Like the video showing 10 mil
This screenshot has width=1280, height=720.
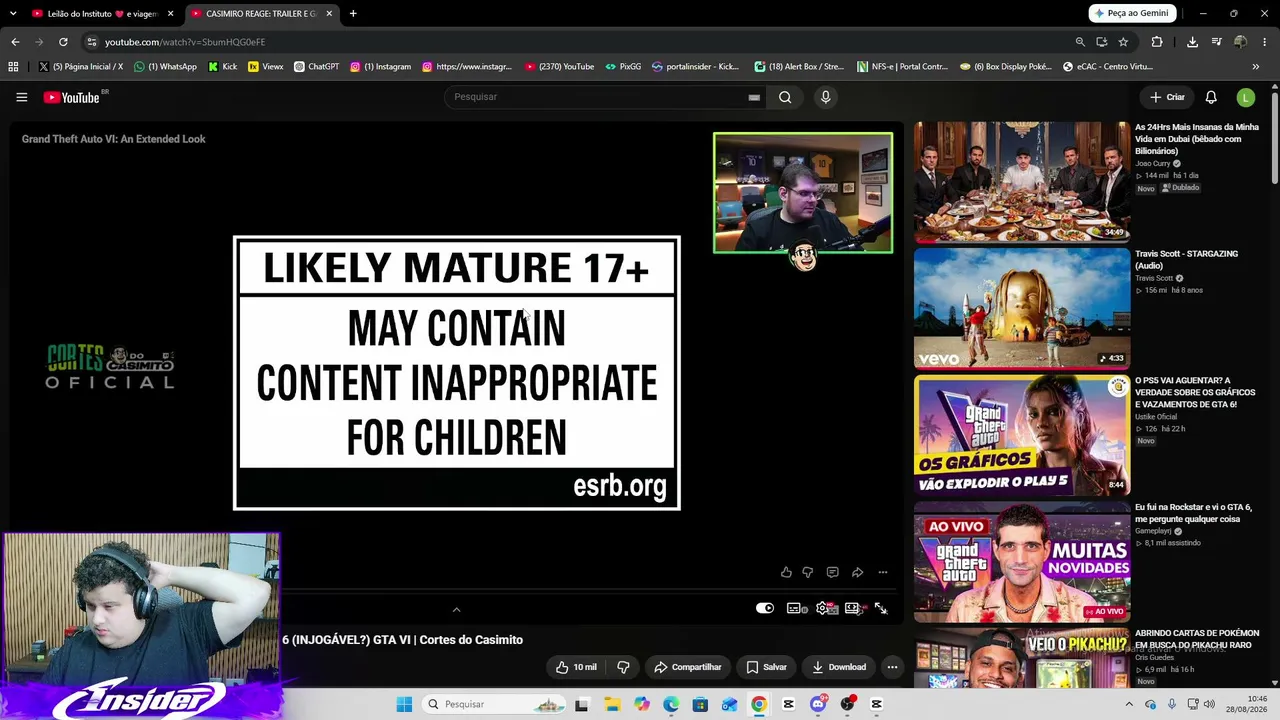pos(576,667)
